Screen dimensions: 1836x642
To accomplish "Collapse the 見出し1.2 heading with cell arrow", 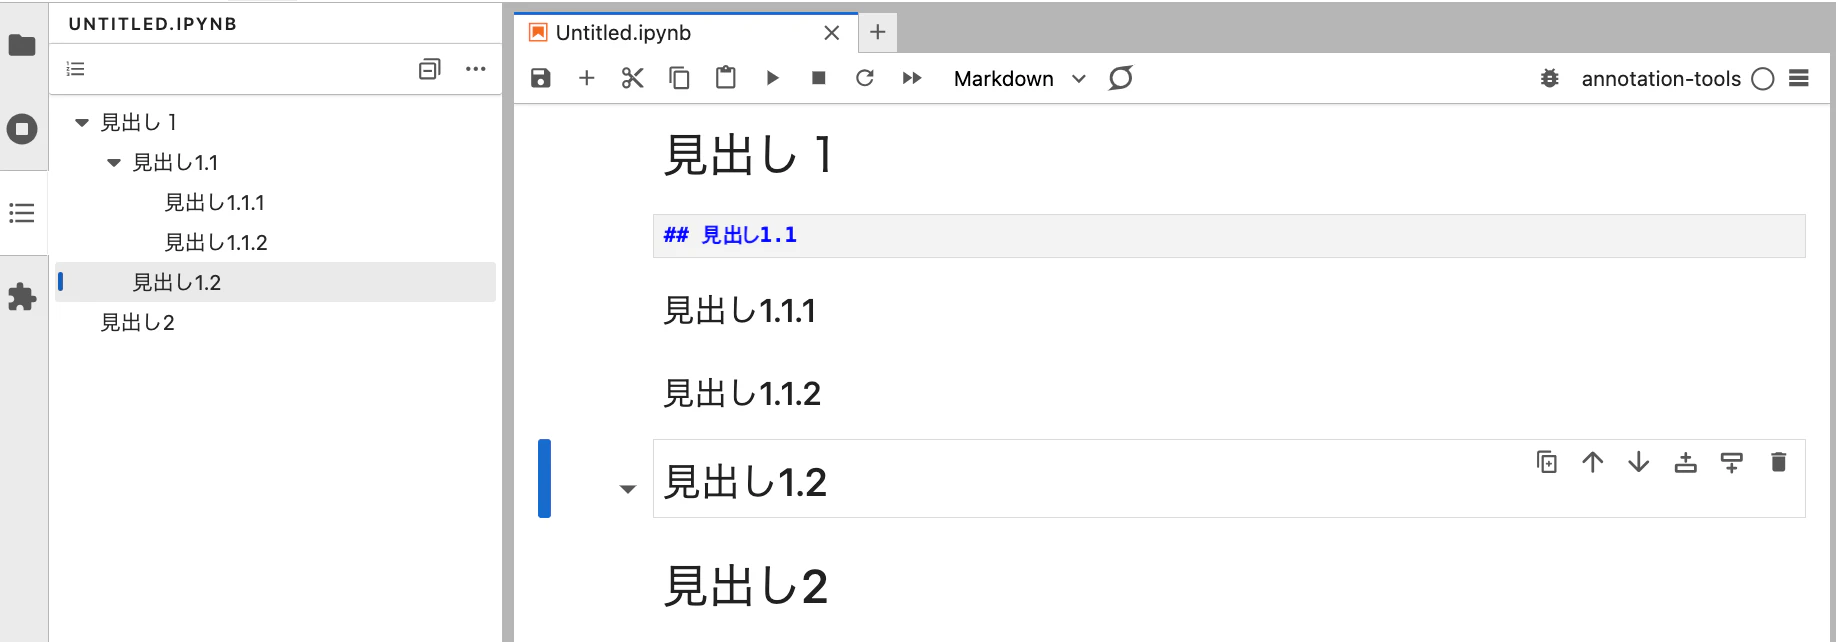I will 628,489.
